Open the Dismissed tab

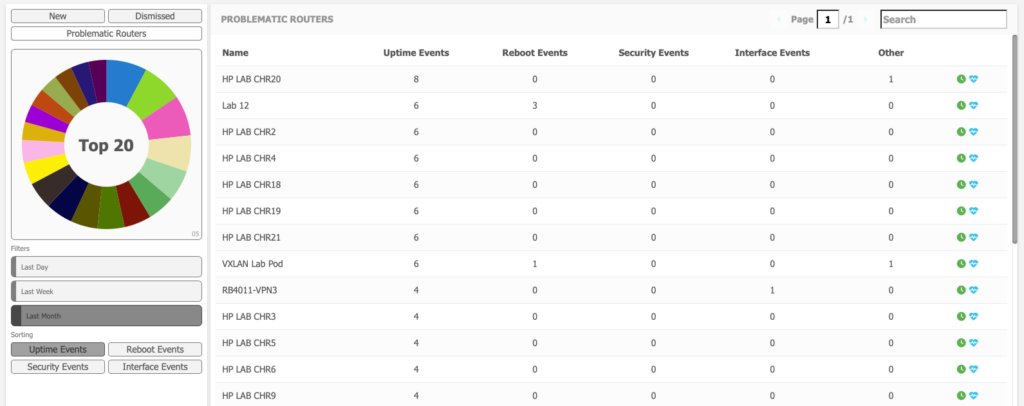155,17
